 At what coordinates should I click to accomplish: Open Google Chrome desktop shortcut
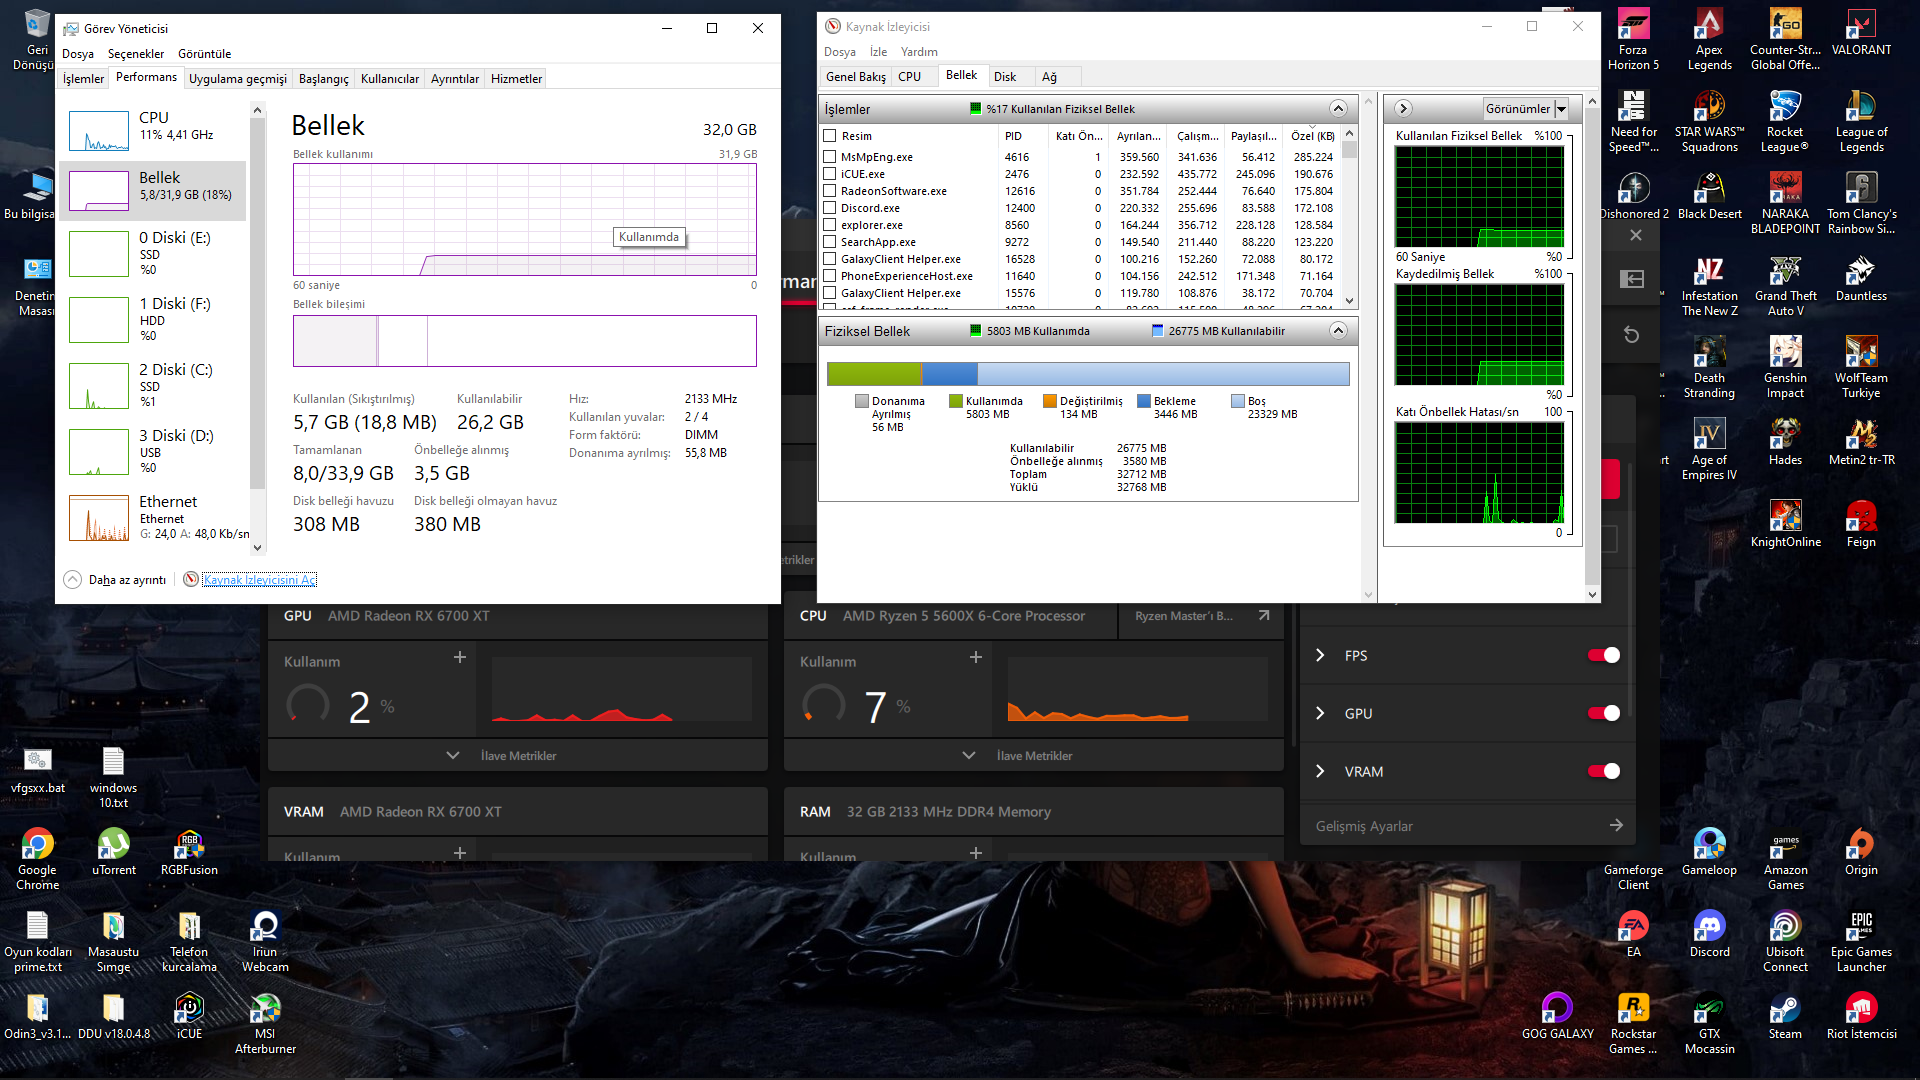(37, 860)
